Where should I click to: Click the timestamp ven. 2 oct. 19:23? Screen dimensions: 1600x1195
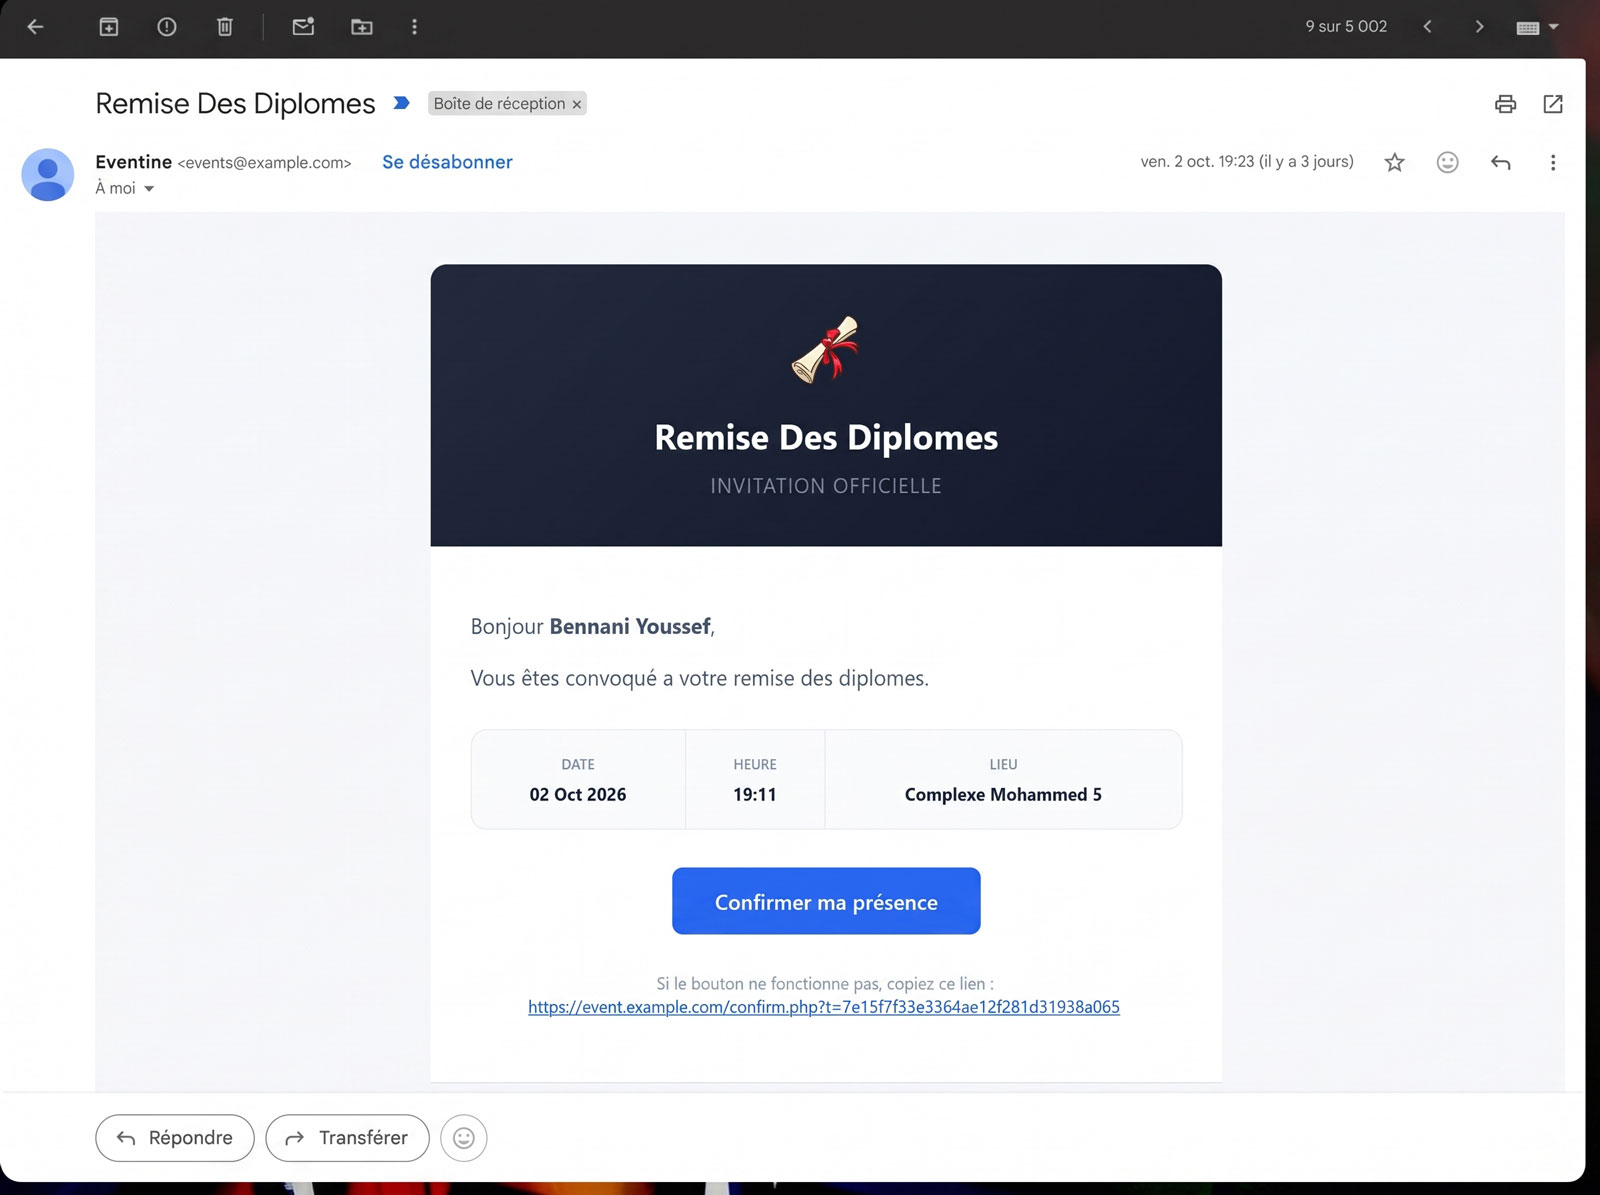coord(1247,162)
